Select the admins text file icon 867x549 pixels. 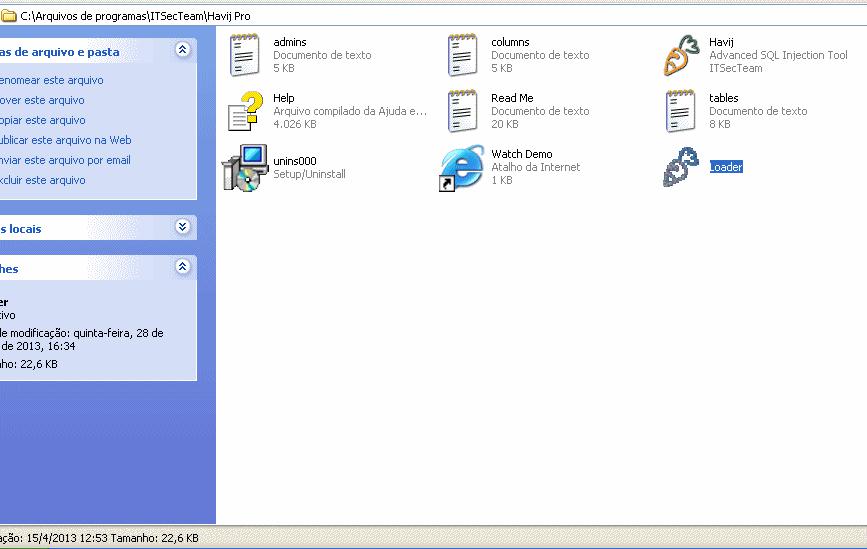[x=244, y=55]
